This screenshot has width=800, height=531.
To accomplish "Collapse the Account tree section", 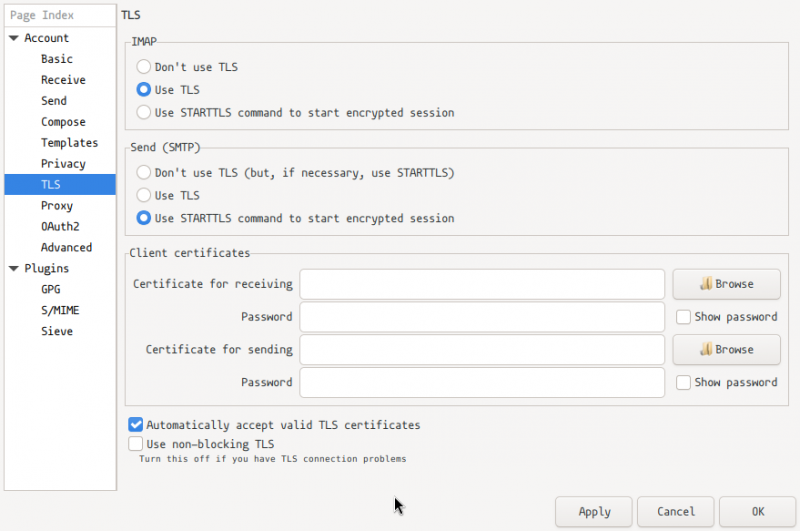I will 14,38.
